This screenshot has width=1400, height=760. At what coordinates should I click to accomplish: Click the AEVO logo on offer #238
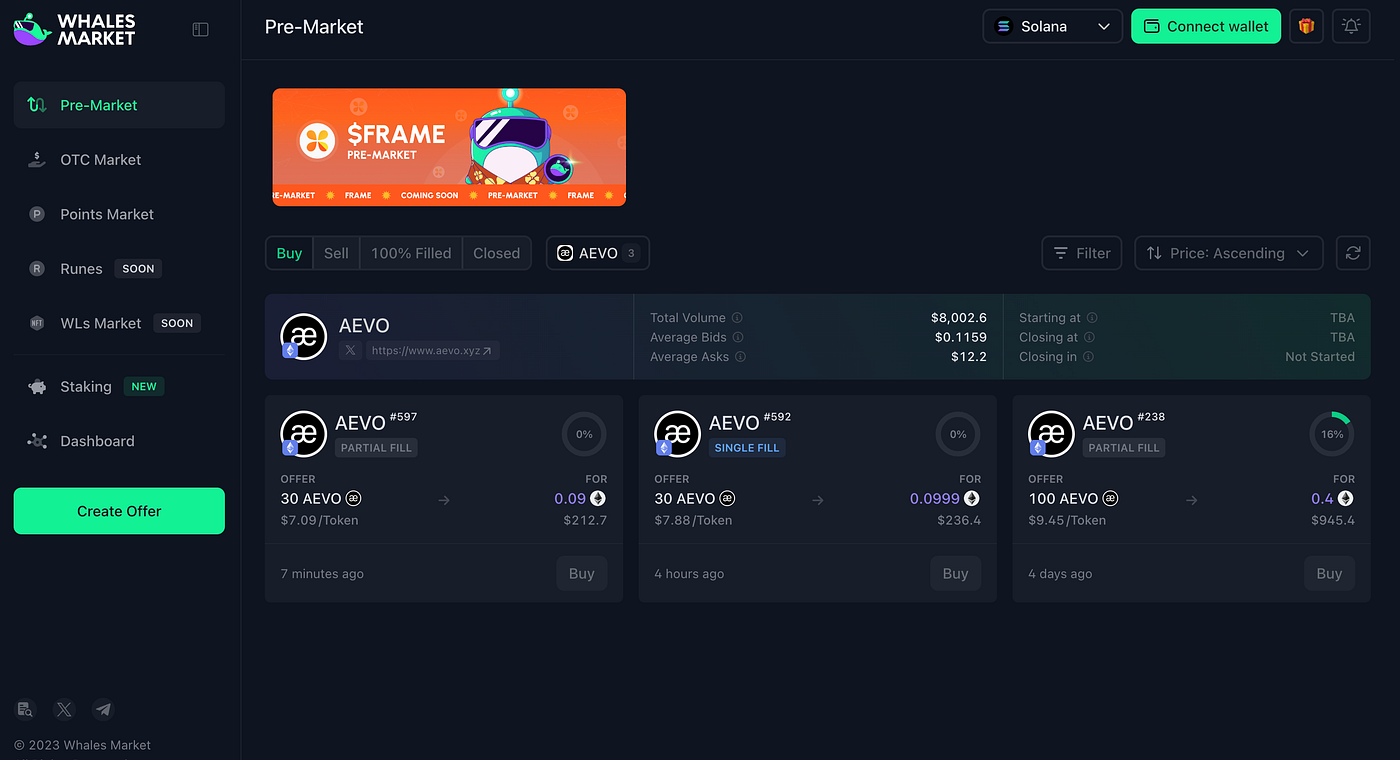tap(1052, 434)
